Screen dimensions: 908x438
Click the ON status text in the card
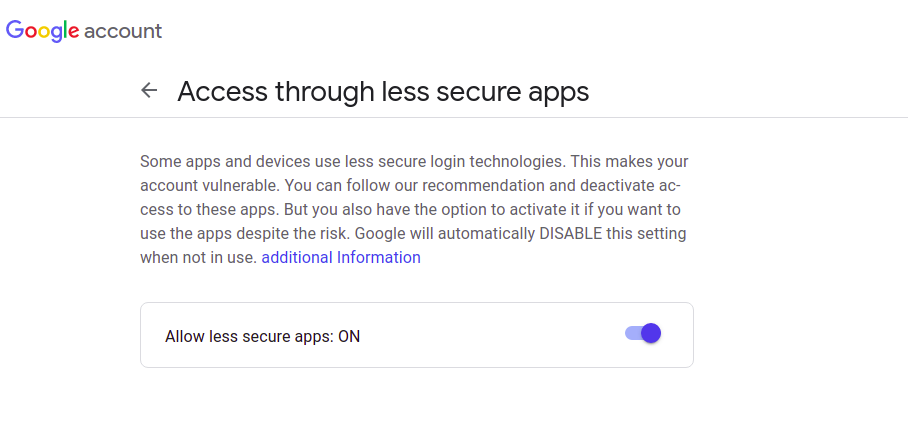349,336
